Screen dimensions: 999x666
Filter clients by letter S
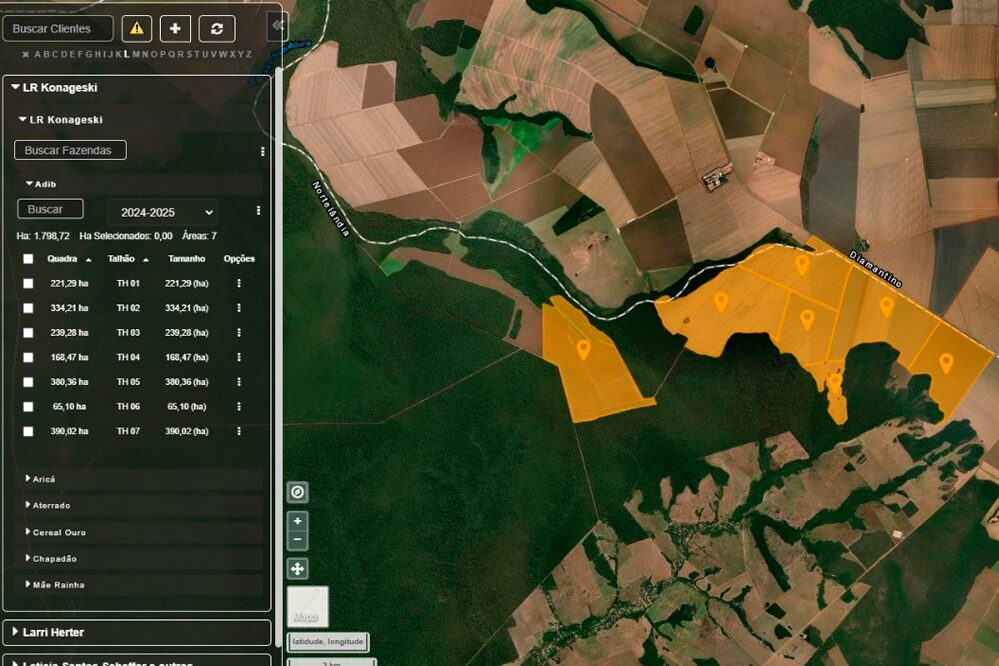click(188, 54)
